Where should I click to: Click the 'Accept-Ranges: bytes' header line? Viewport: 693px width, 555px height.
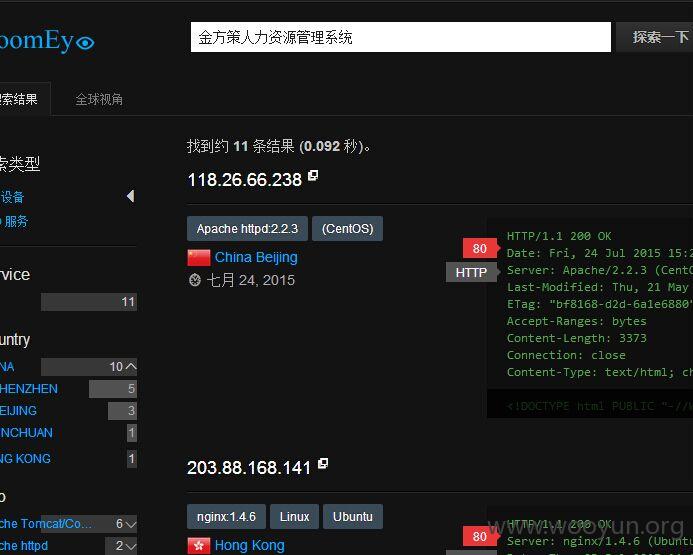click(576, 321)
